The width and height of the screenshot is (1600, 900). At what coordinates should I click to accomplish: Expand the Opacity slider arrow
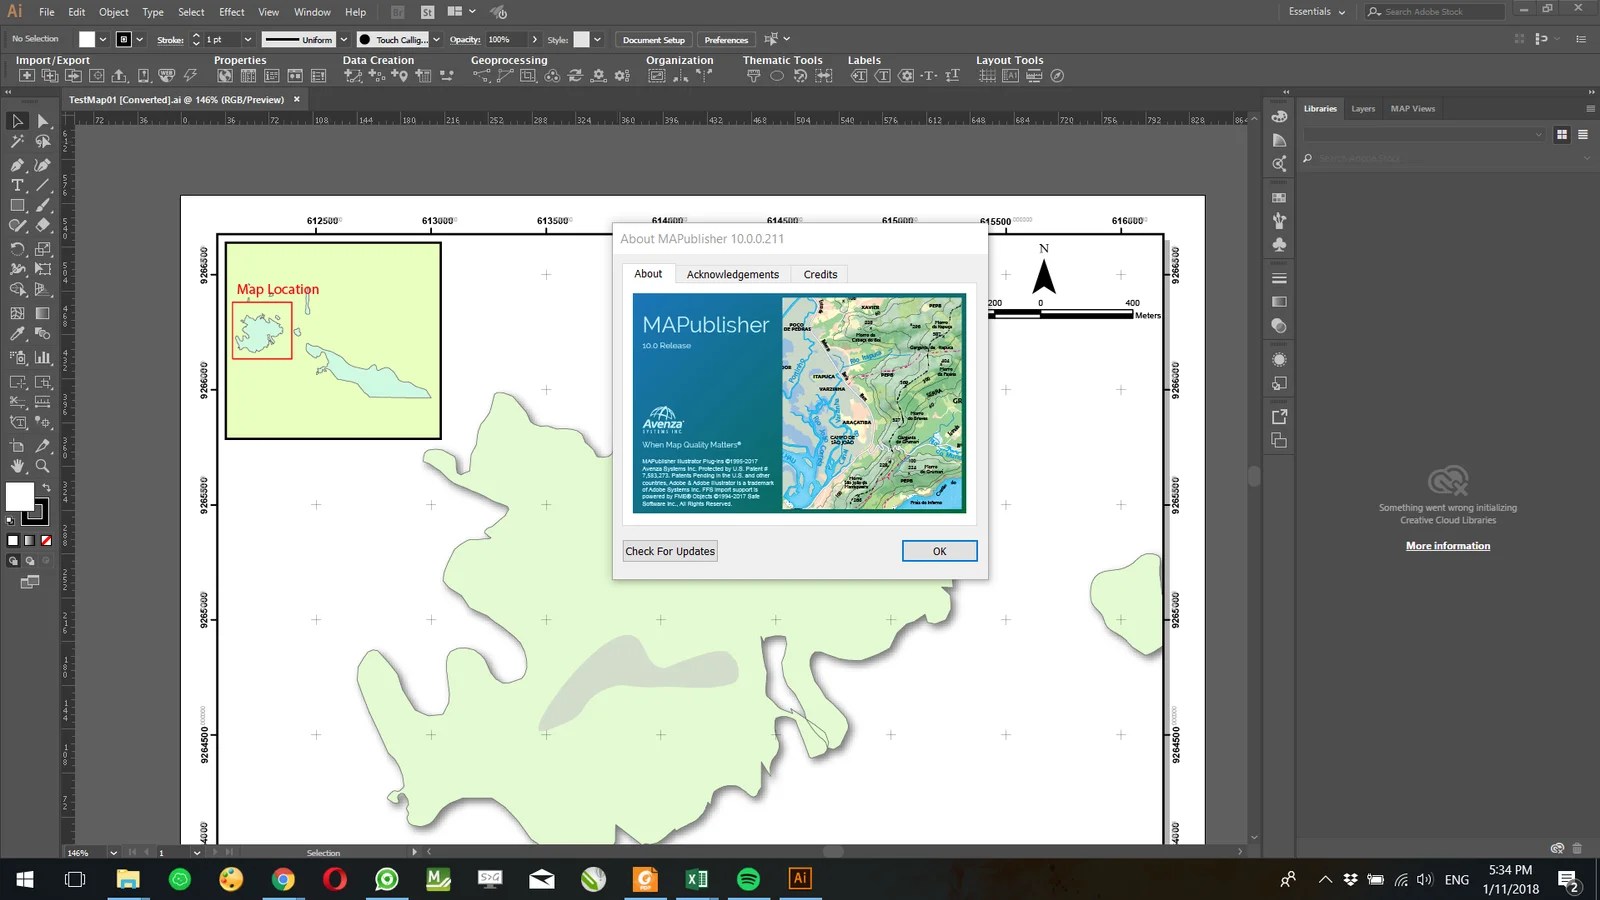(x=535, y=40)
